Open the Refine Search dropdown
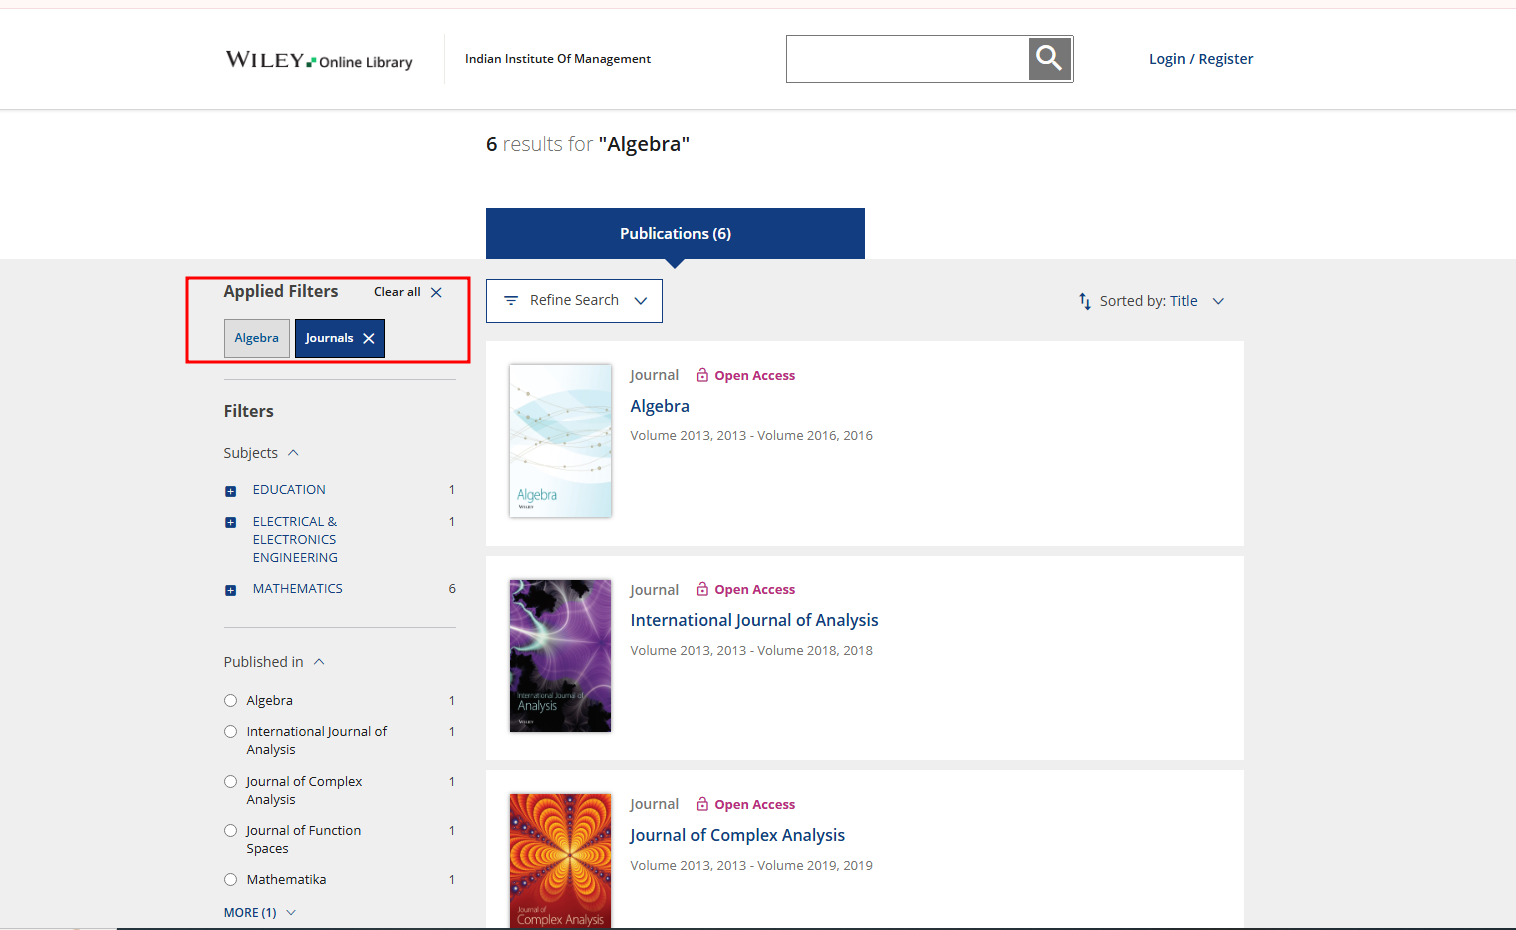The width and height of the screenshot is (1516, 930). click(574, 301)
